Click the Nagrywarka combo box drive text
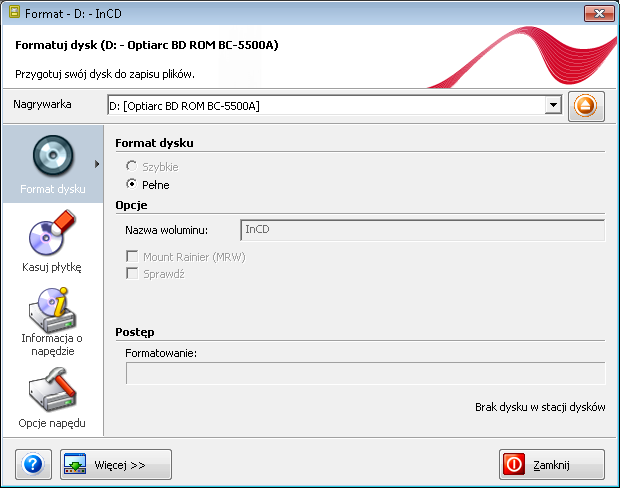The height and width of the screenshot is (488, 620). (184, 106)
